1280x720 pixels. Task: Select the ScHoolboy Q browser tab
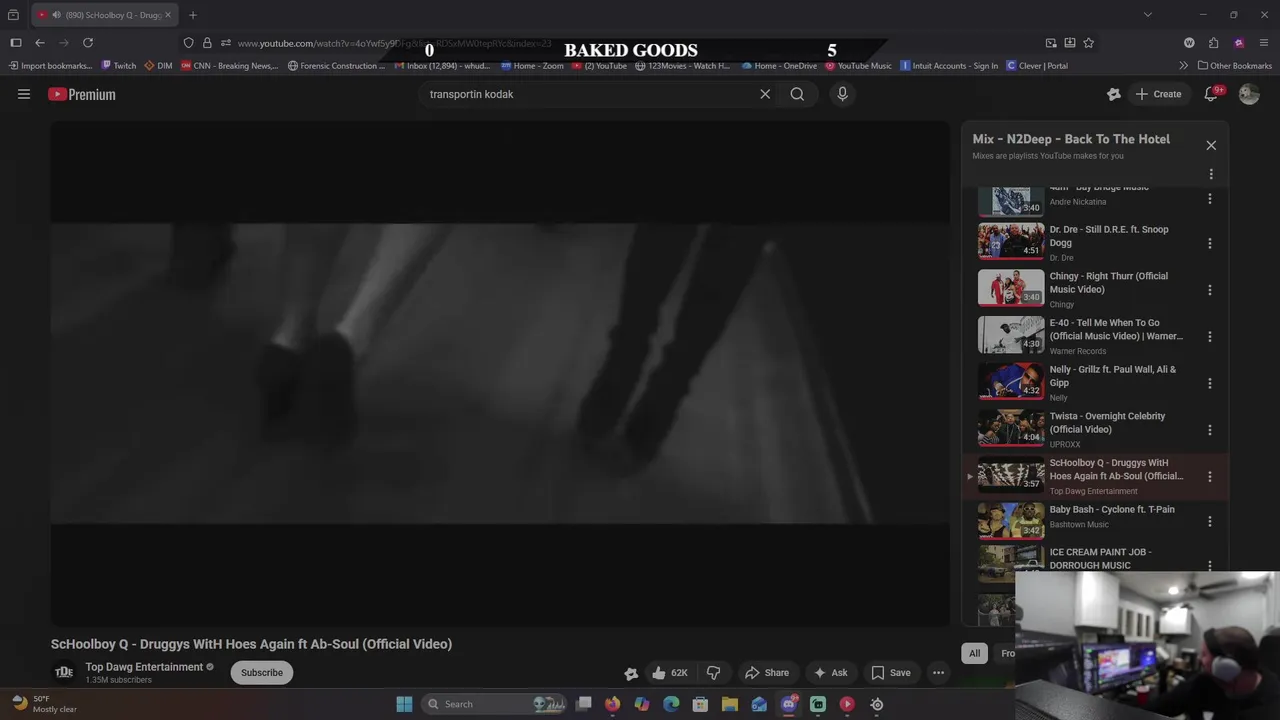[104, 15]
